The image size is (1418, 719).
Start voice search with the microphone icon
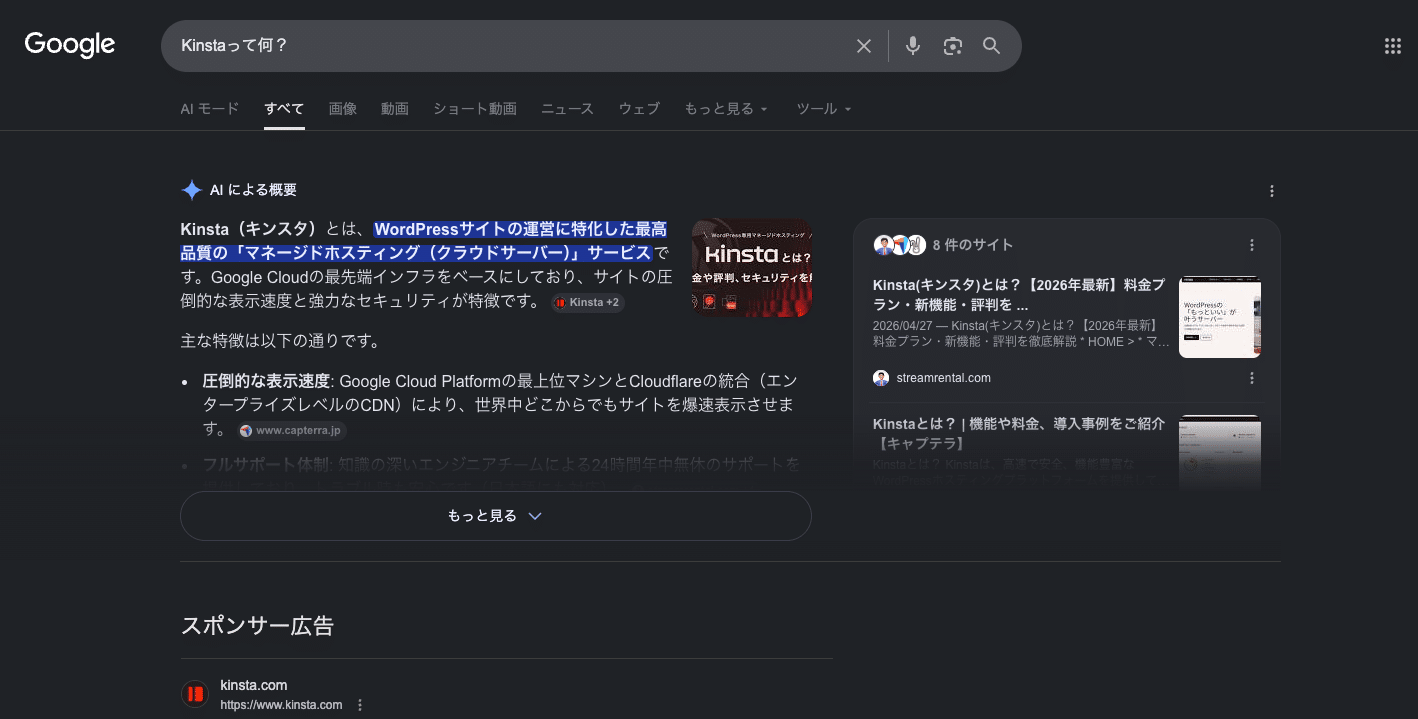[x=912, y=46]
